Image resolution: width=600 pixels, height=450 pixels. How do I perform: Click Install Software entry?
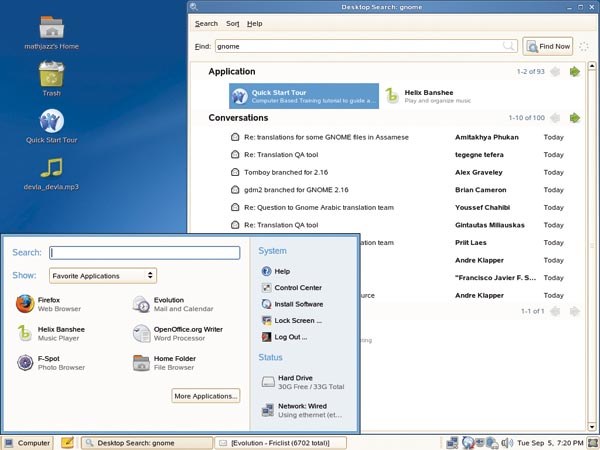tap(292, 304)
